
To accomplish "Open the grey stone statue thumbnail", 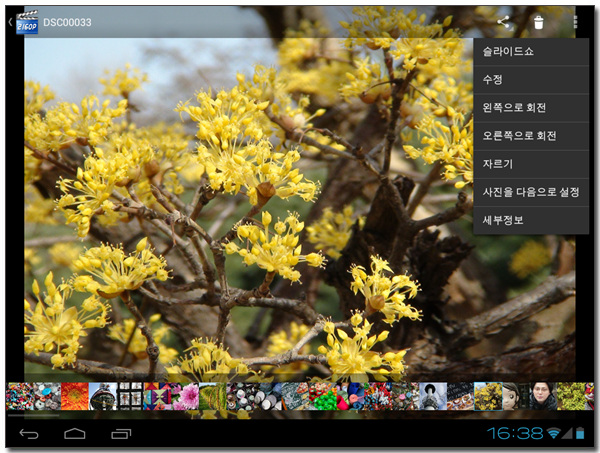I will [433, 396].
